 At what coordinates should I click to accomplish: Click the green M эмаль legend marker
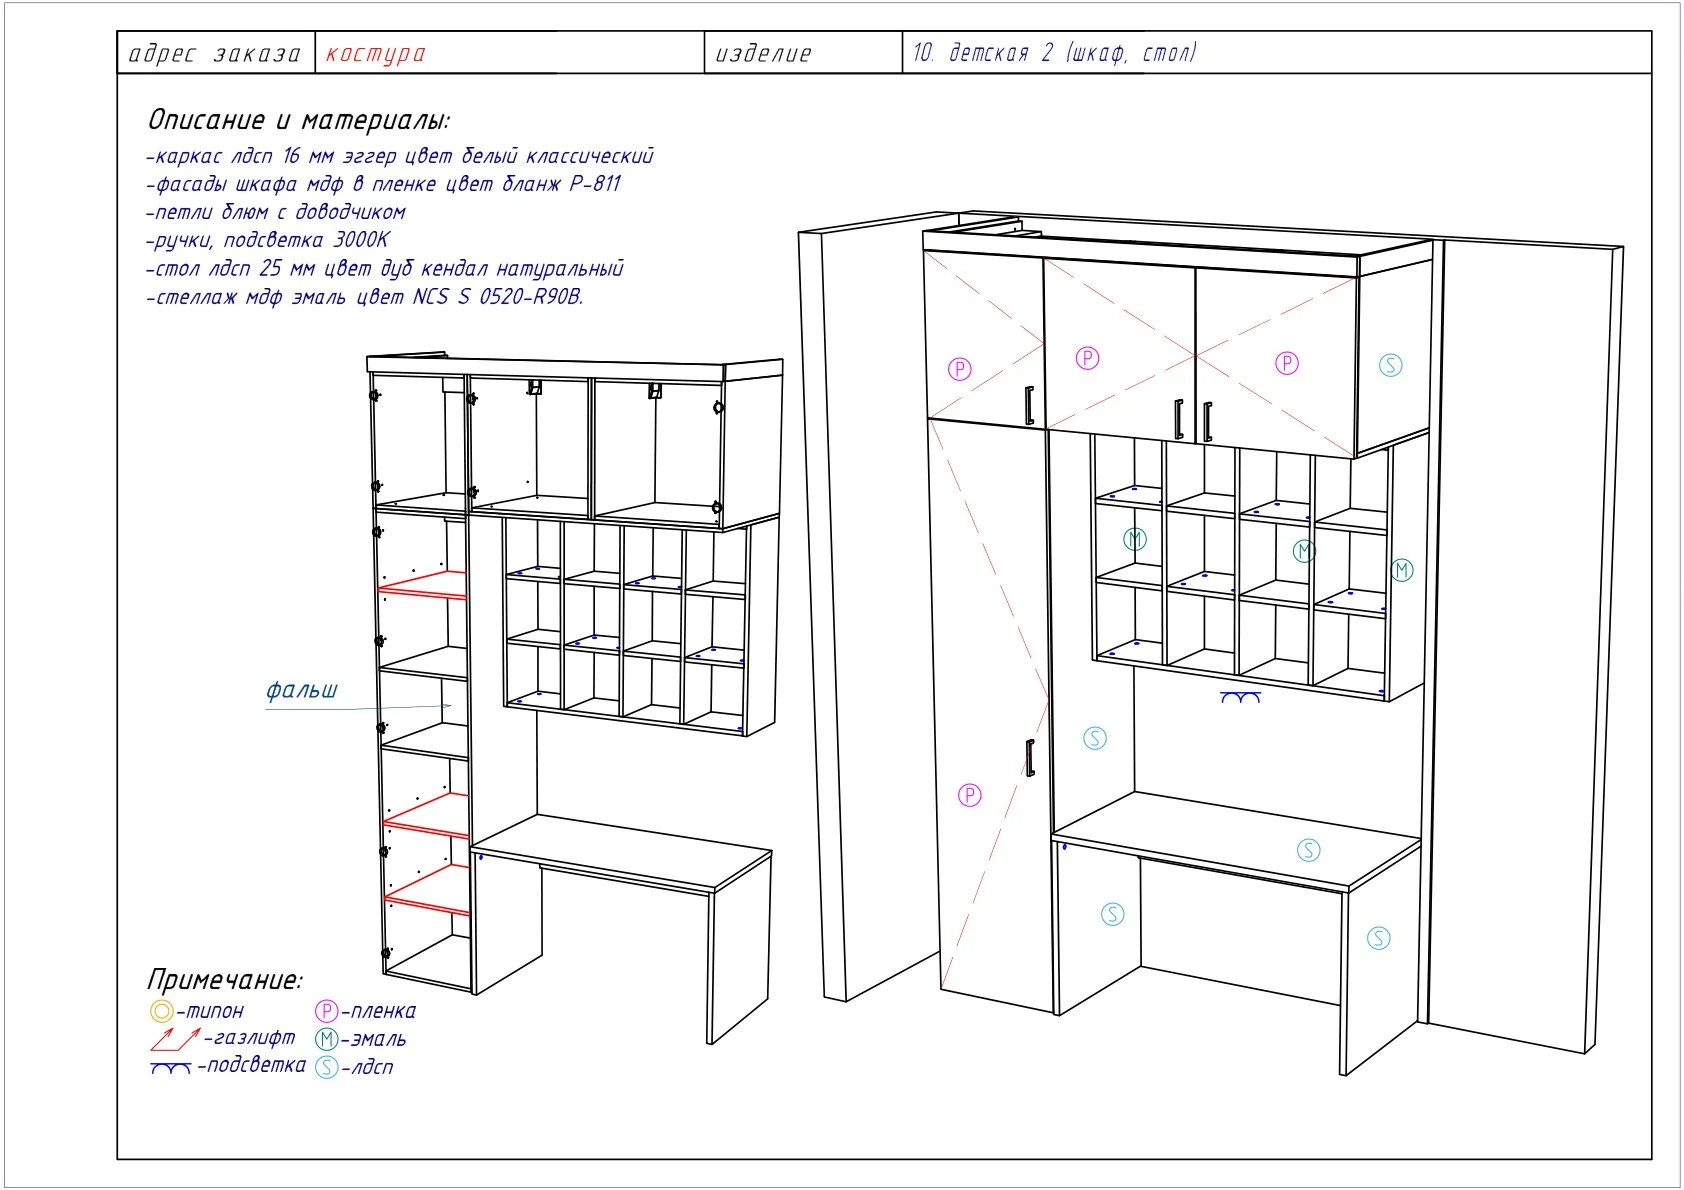(x=326, y=1039)
